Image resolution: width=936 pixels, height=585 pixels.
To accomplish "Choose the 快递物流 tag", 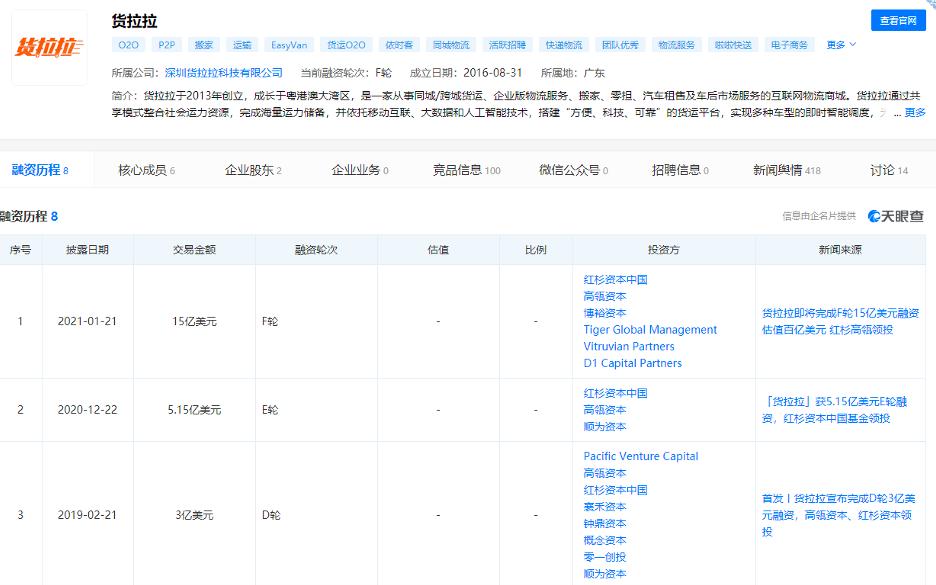I will tap(564, 45).
